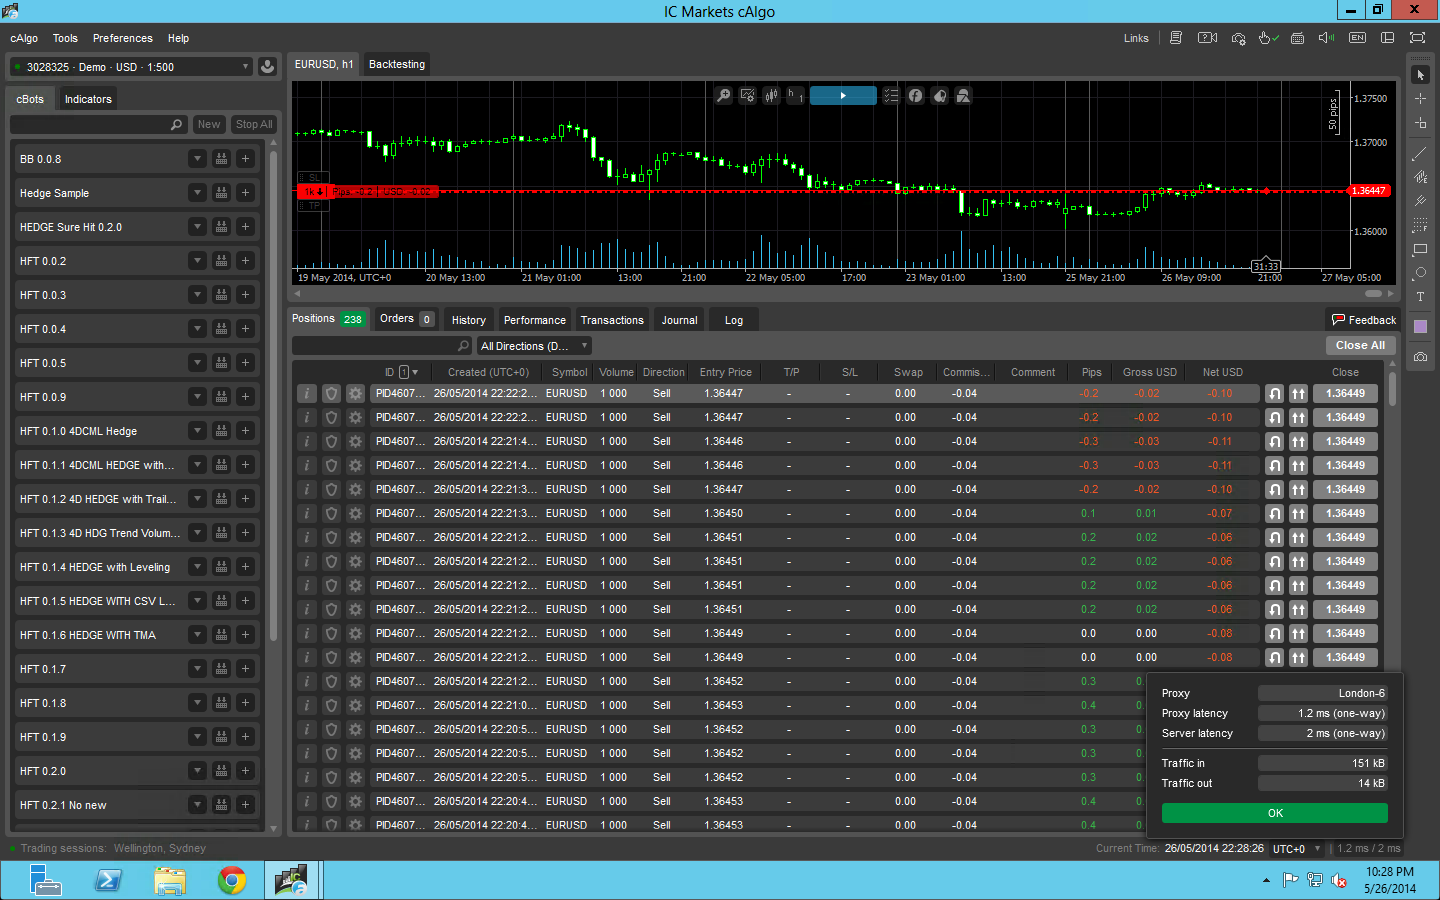Open Chrome from the taskbar
The width and height of the screenshot is (1440, 900).
coord(232,881)
